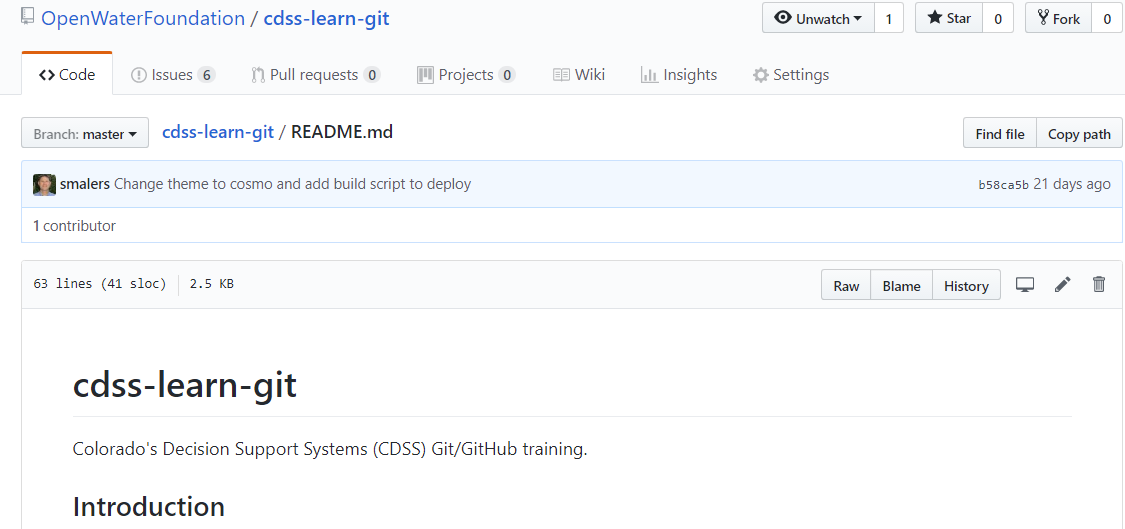Viewport: 1125px width, 529px height.
Task: Click the README.md file name in breadcrumb
Action: coord(342,133)
